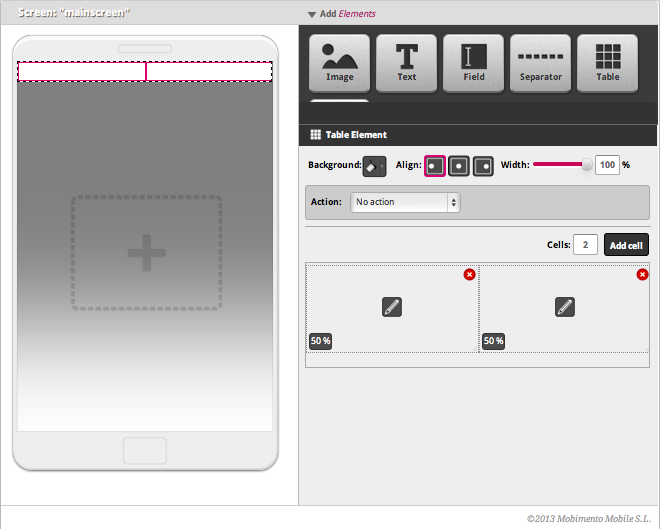
Task: Set table alignment to left
Action: [434, 166]
